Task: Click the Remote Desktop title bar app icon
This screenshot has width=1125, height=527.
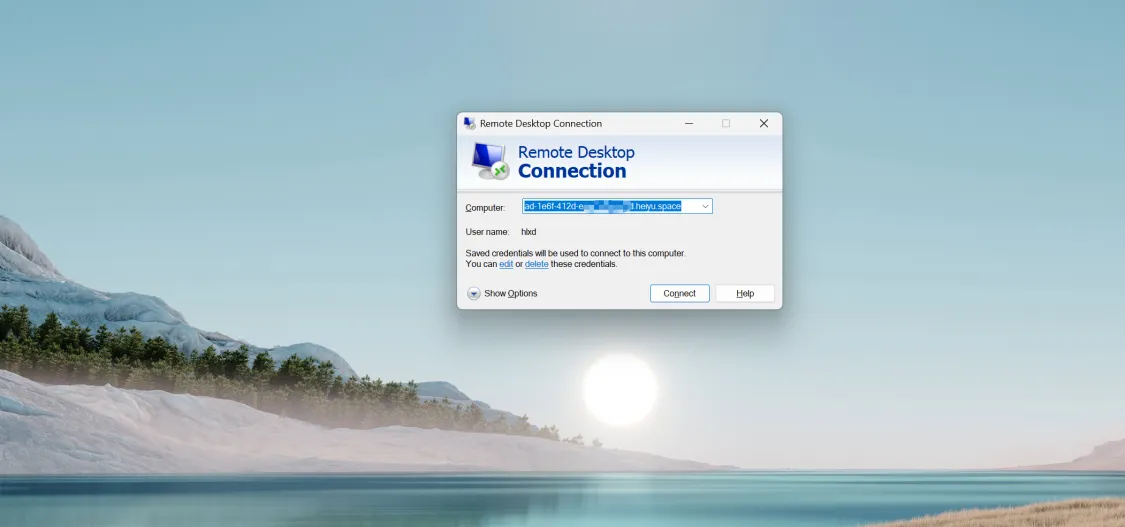Action: coord(469,123)
